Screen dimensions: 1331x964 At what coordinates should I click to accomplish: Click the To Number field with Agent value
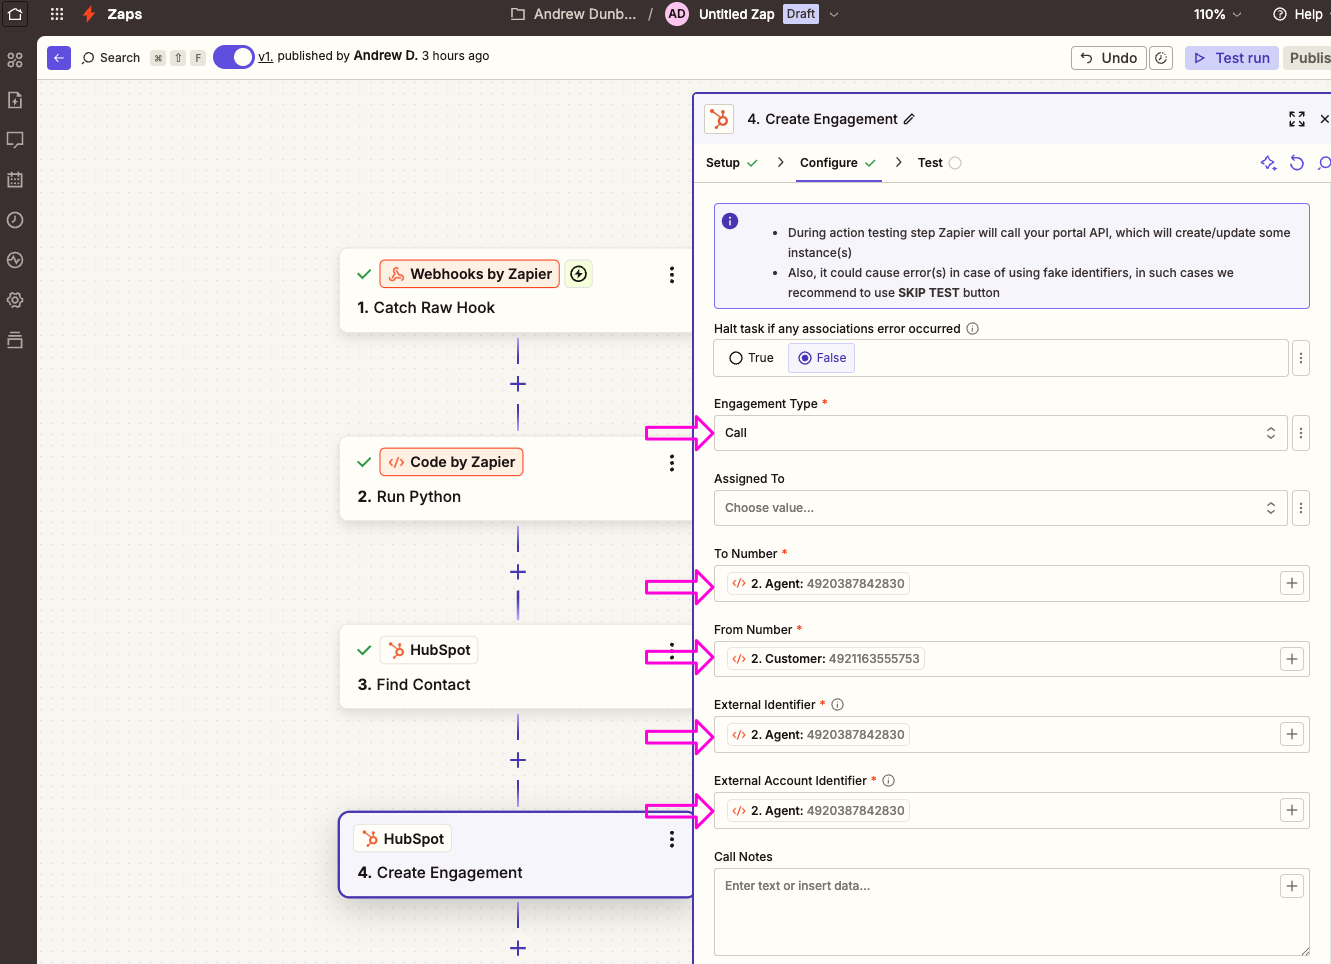click(1011, 583)
